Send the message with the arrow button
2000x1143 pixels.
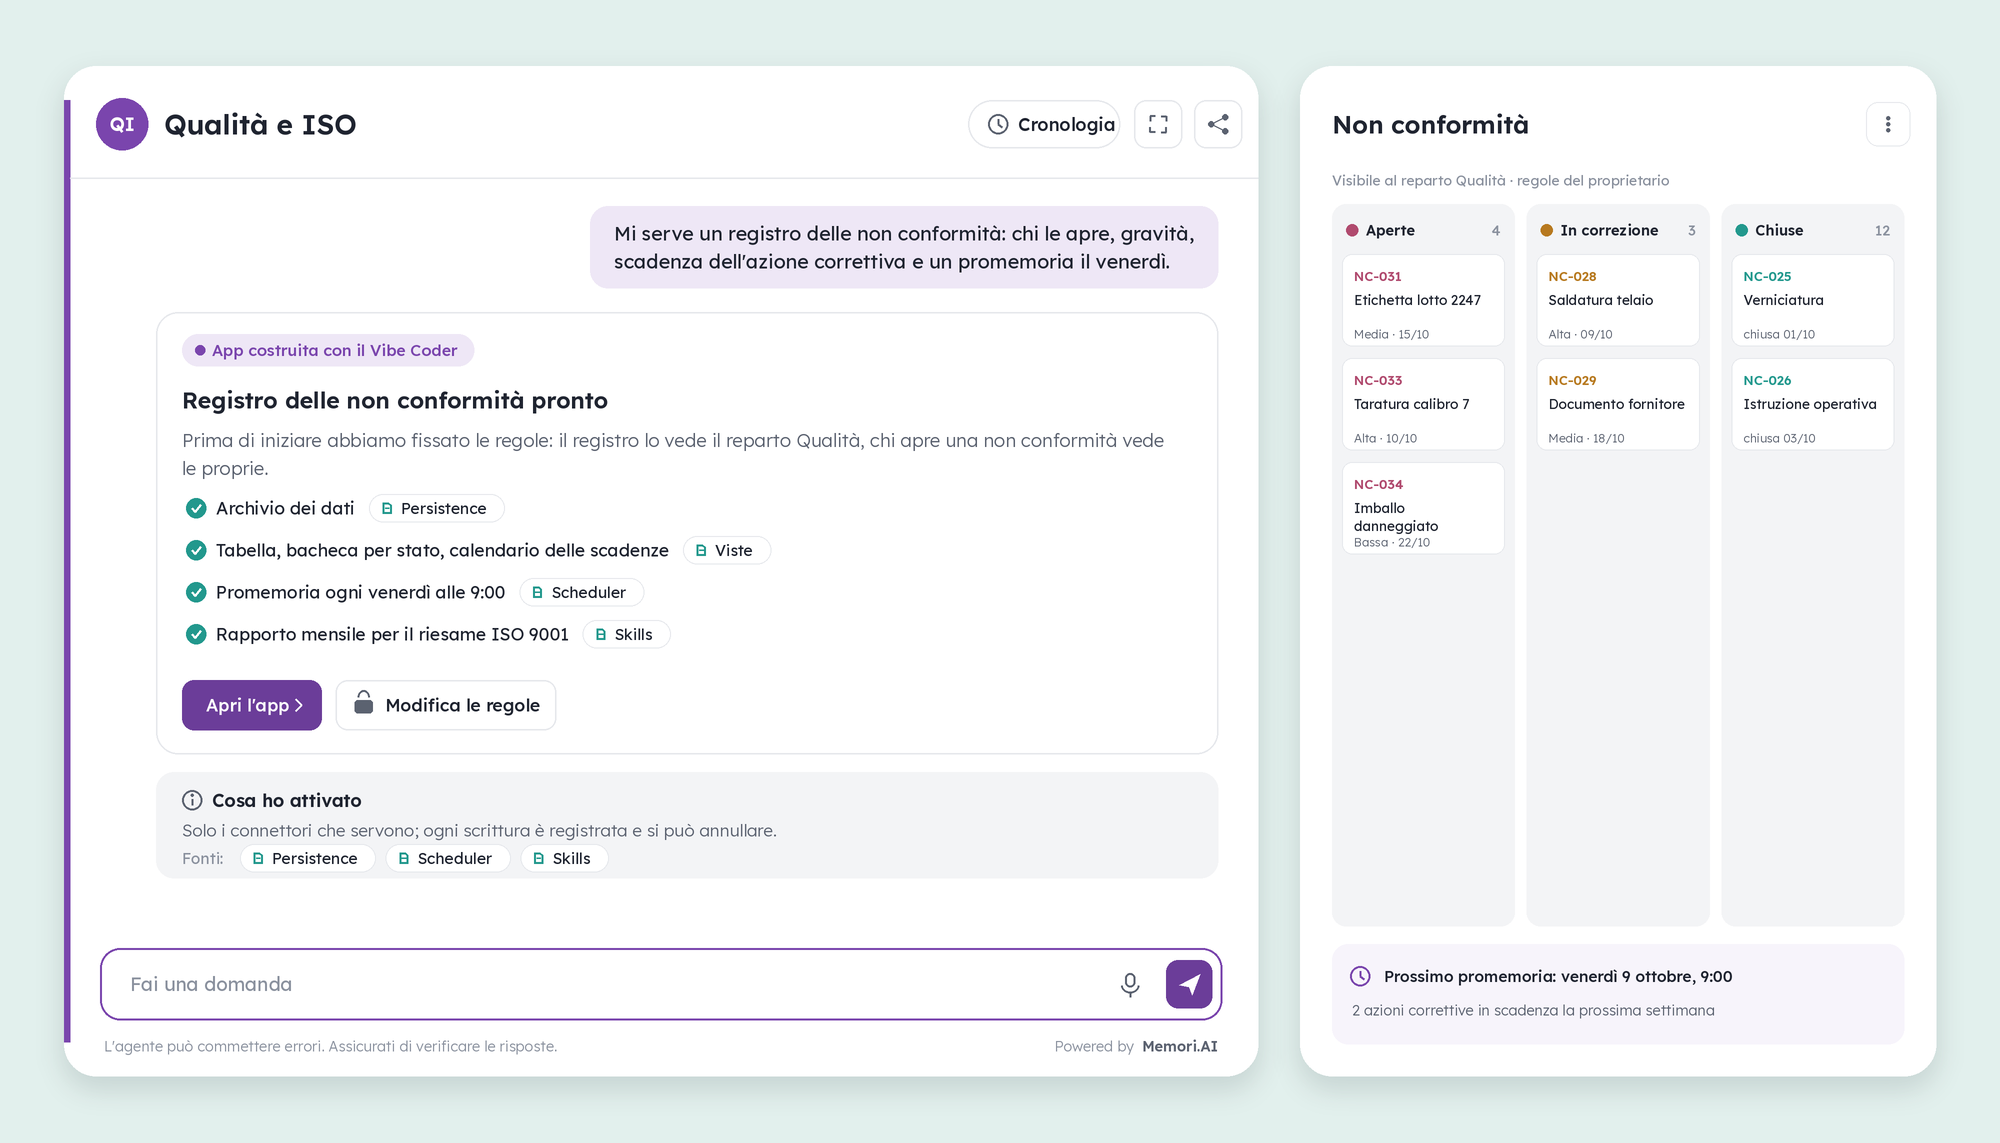click(x=1189, y=984)
